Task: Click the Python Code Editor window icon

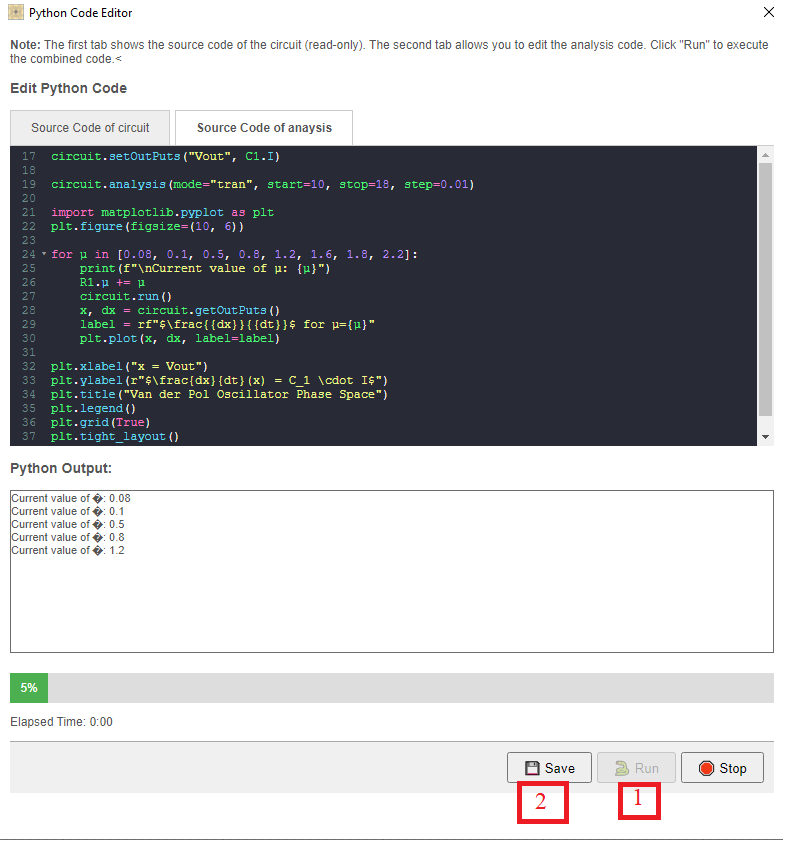Action: click(x=16, y=12)
